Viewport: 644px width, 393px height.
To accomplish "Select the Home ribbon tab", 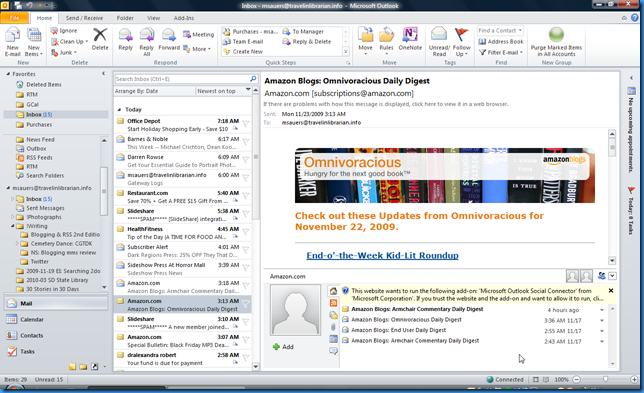I will click(44, 18).
